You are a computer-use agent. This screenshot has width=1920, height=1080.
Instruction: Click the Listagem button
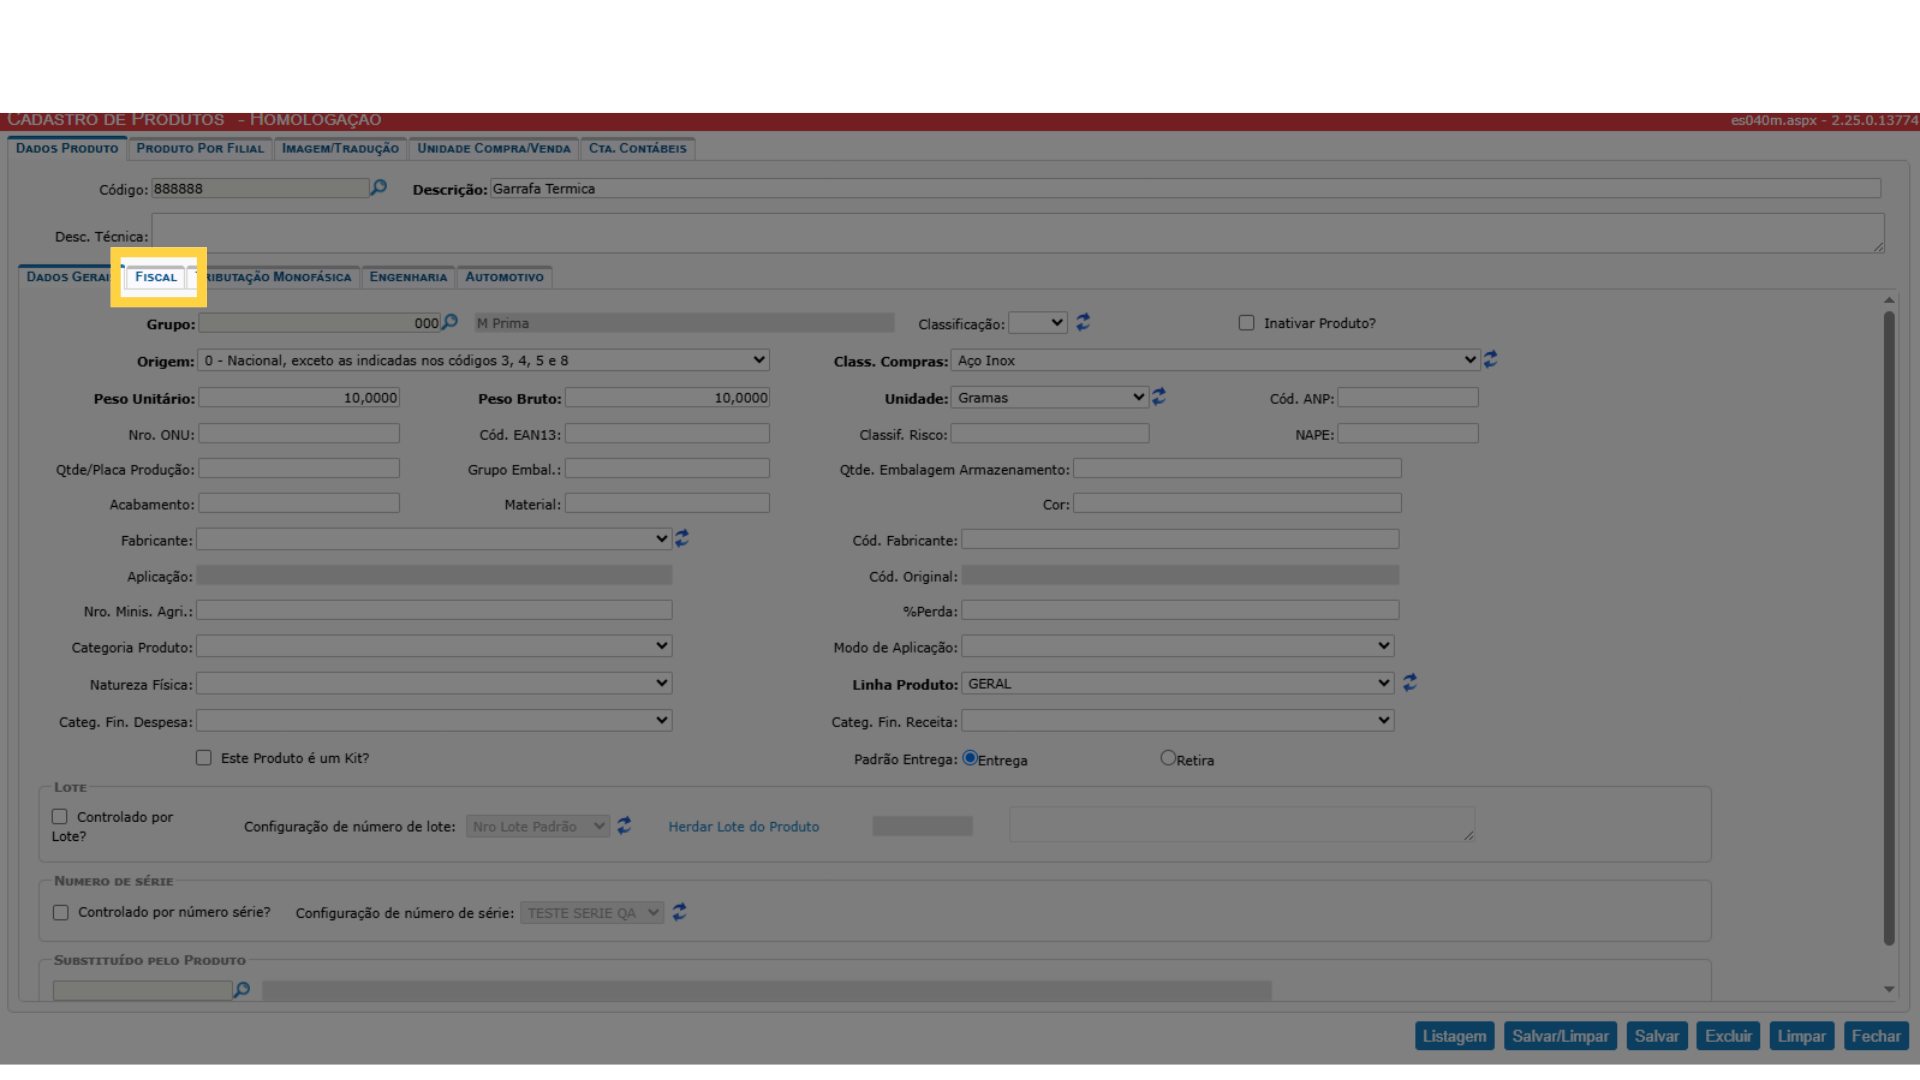click(1454, 1036)
